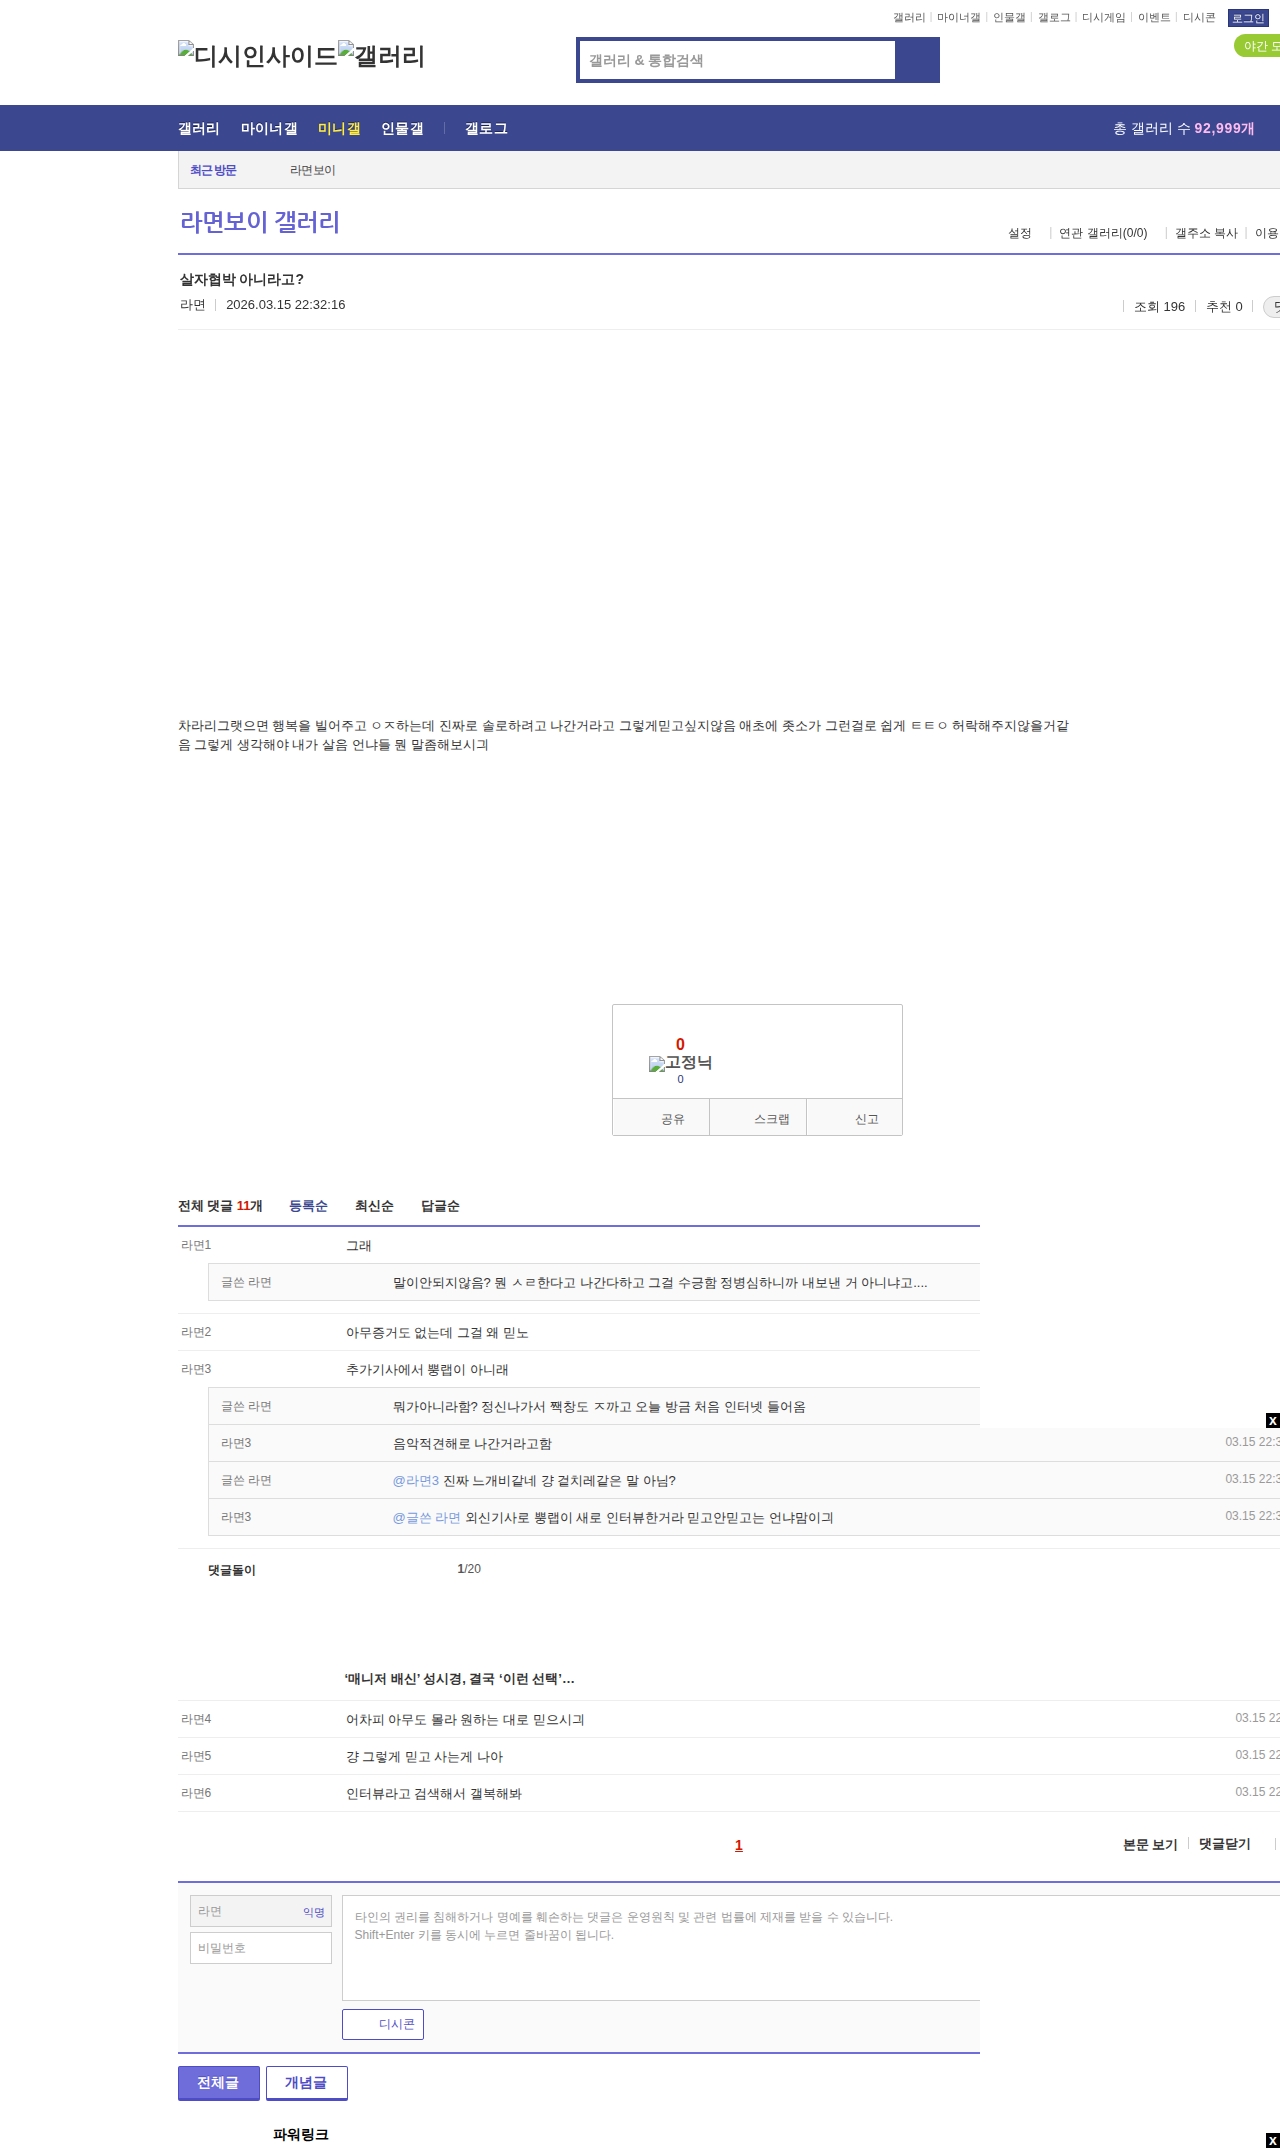Close the ad with the black X by the comments
Image resolution: width=1280 pixels, height=2148 pixels.
(1272, 1420)
